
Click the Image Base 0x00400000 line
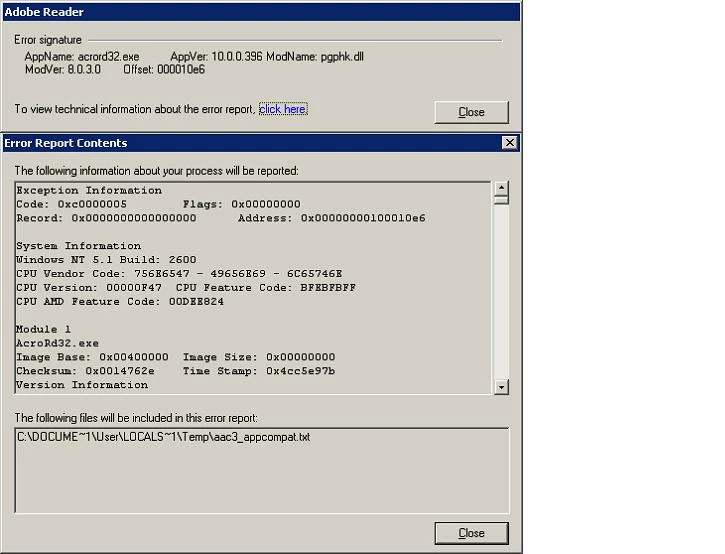click(176, 357)
